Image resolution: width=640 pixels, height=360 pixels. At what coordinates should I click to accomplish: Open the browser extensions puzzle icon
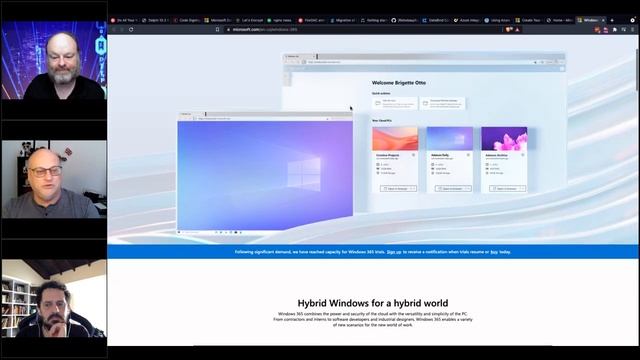point(615,29)
